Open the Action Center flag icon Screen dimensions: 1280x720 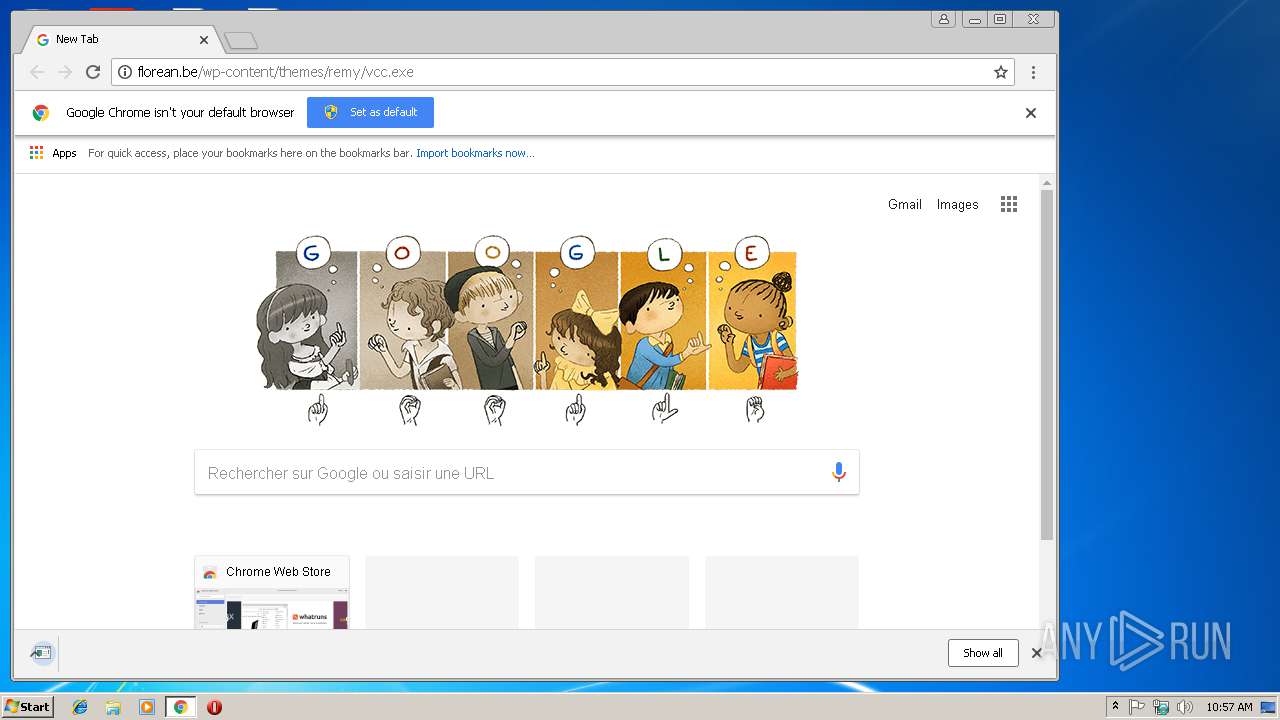[1137, 707]
